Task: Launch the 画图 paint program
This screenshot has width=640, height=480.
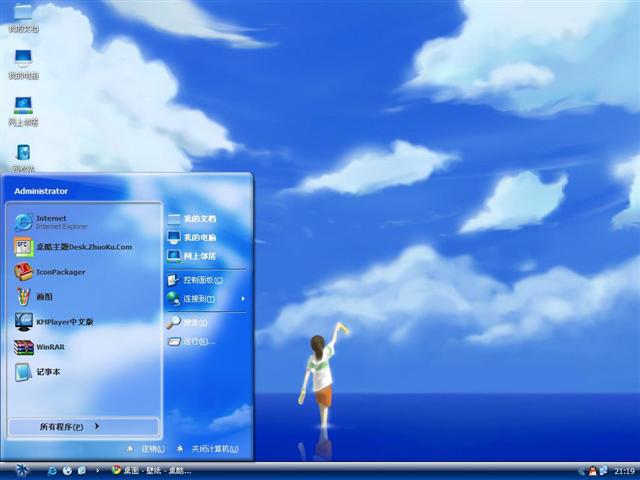Action: [33, 297]
